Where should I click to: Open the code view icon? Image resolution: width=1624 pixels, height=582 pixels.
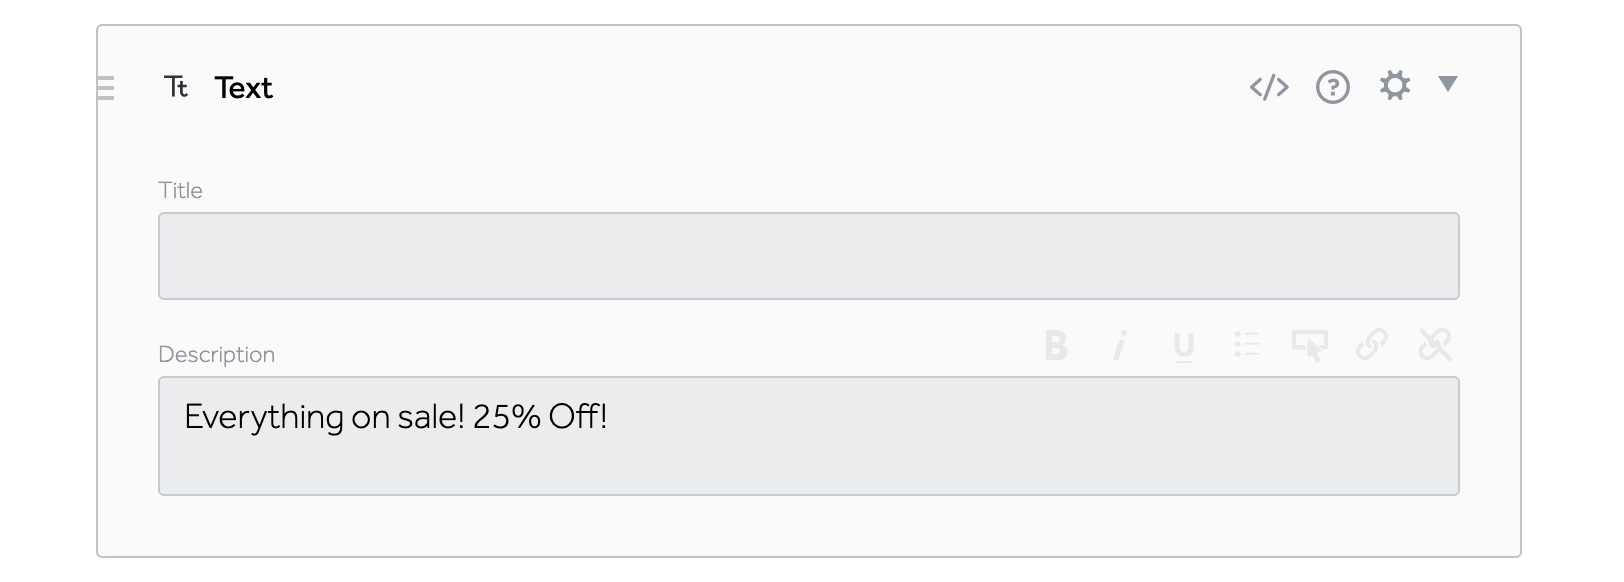[x=1269, y=88]
